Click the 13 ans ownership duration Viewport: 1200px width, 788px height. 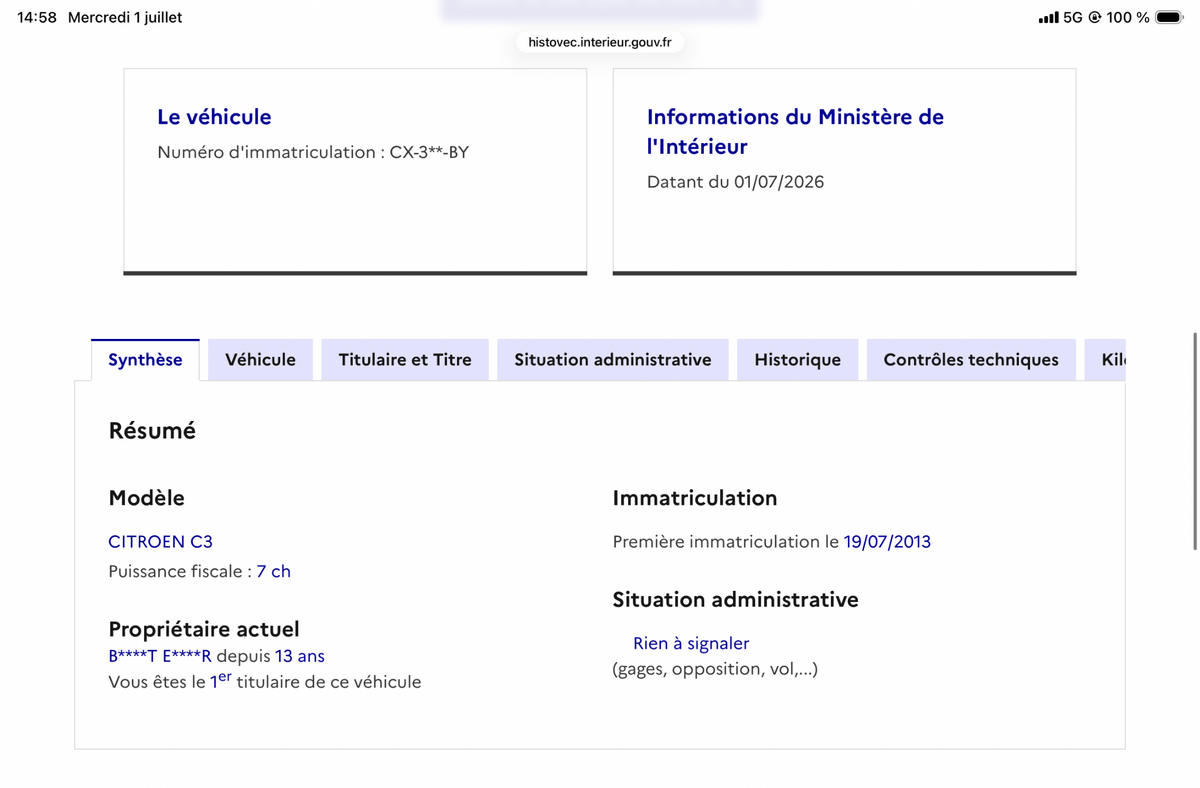pos(300,656)
